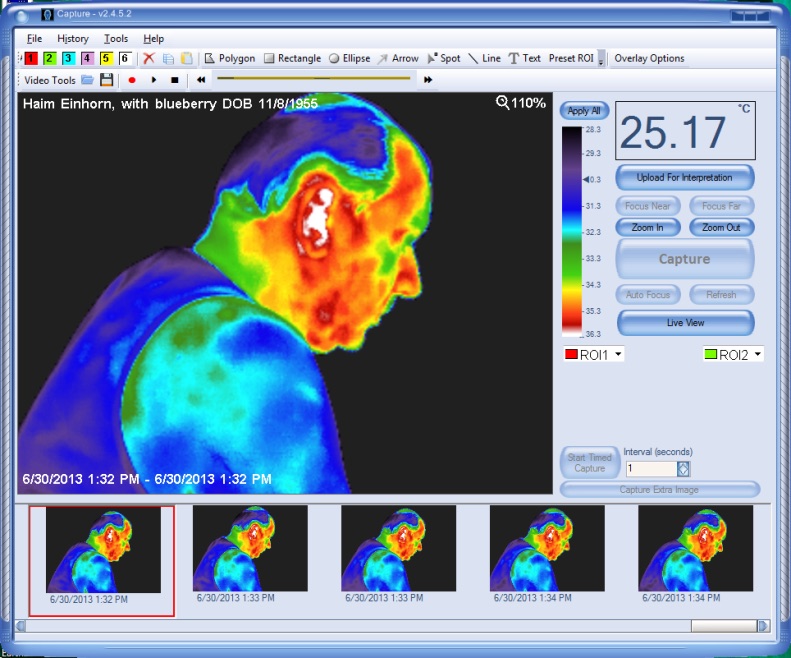Click the 25.17 temperature readout
791x658 pixels.
coord(685,131)
